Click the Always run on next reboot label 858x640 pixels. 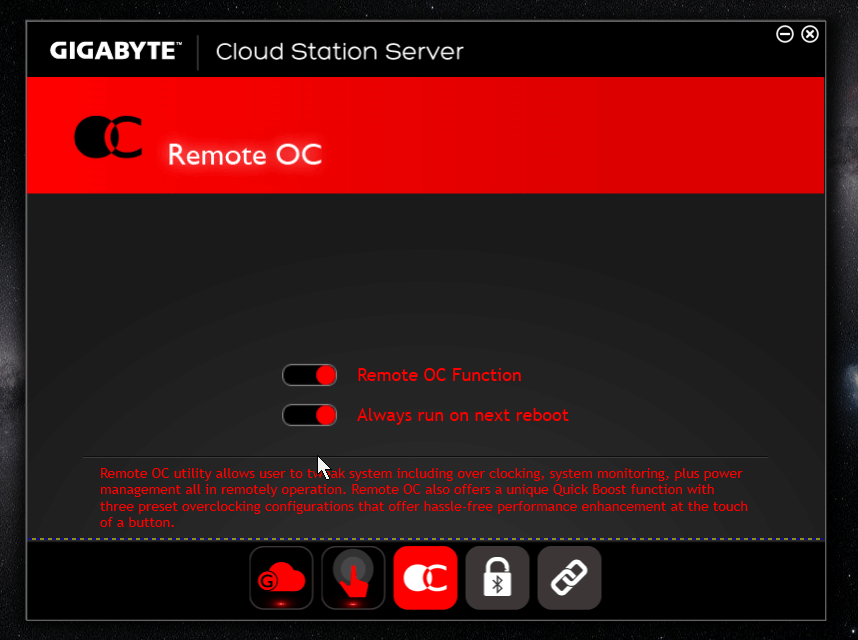tap(463, 415)
